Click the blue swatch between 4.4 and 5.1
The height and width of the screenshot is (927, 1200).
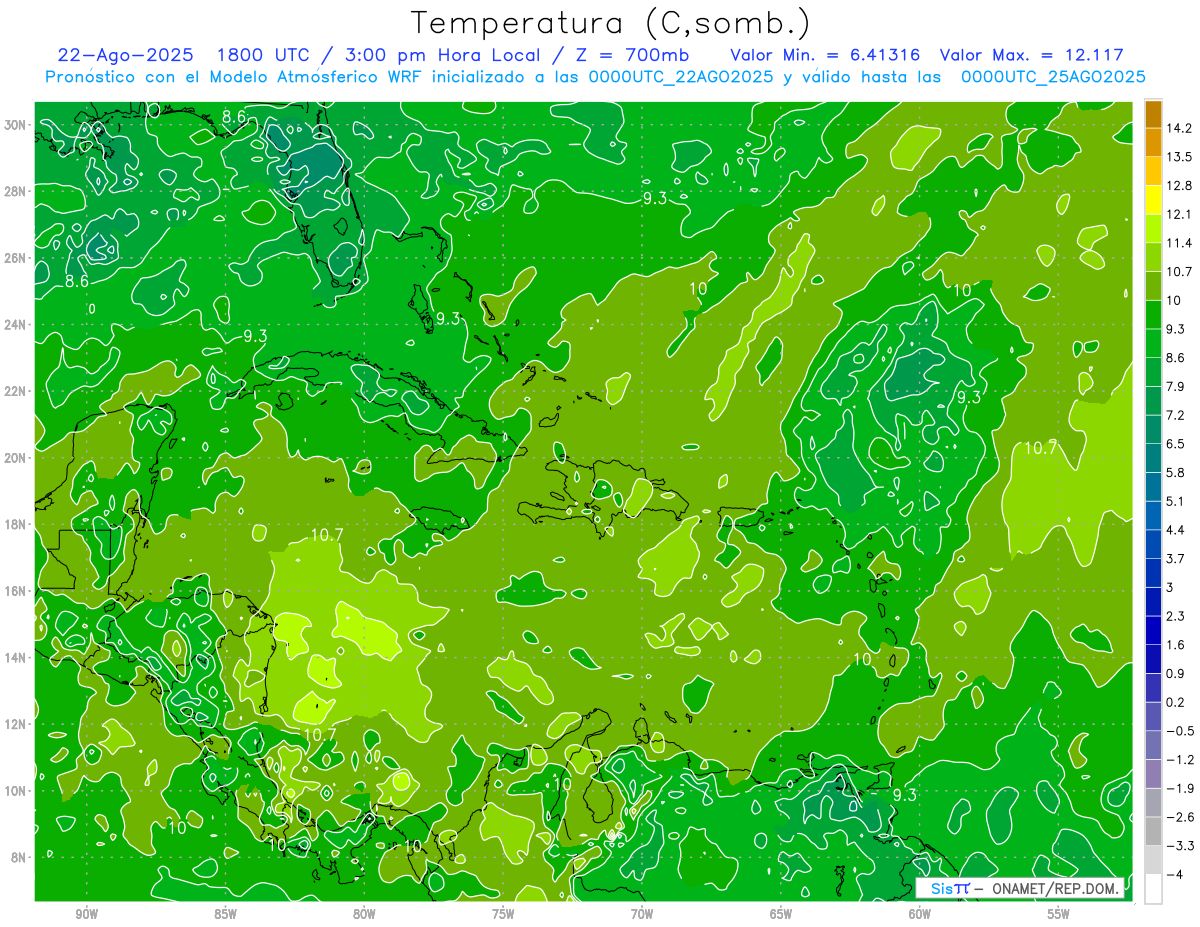(x=1153, y=516)
